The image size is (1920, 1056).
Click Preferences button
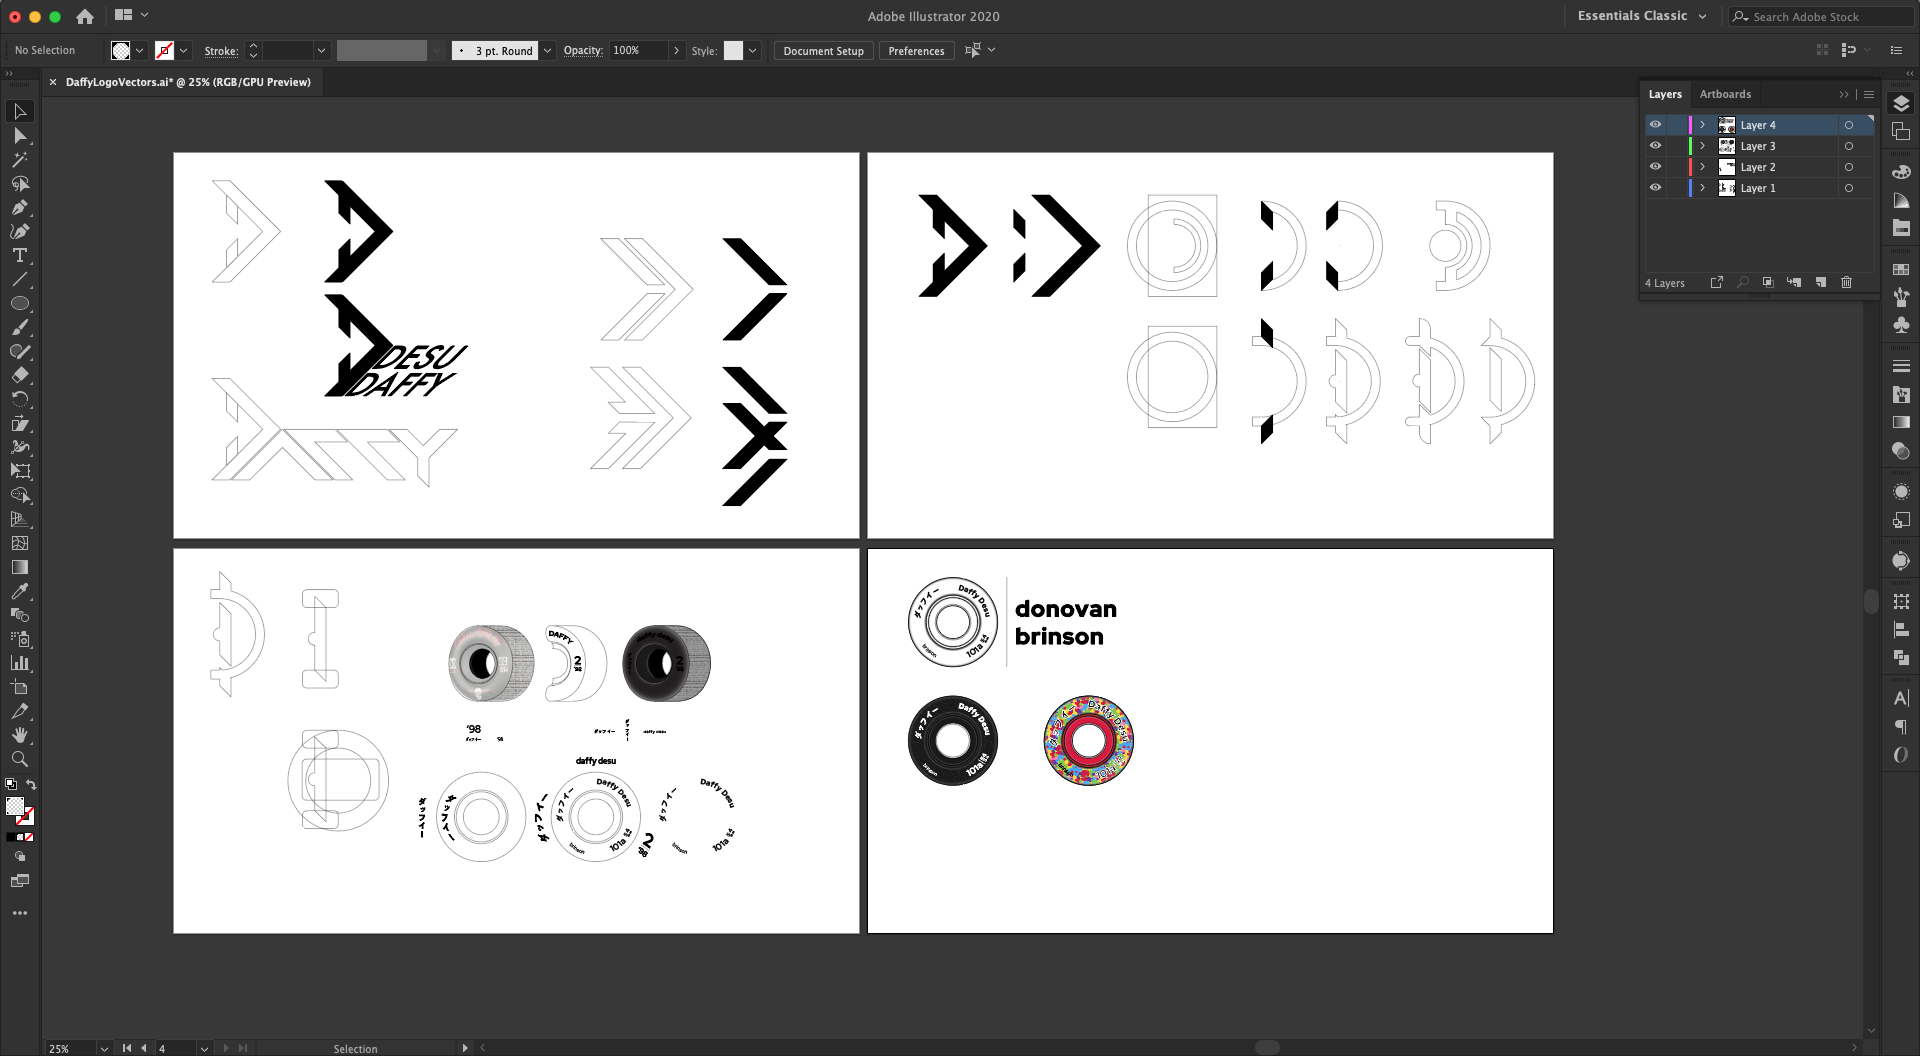click(x=916, y=51)
